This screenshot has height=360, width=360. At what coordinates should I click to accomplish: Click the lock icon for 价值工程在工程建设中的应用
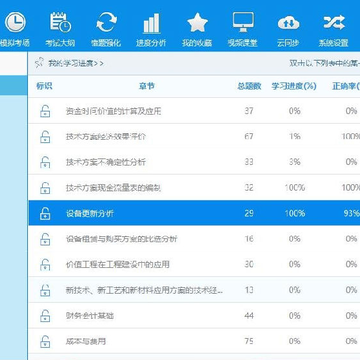[45, 265]
